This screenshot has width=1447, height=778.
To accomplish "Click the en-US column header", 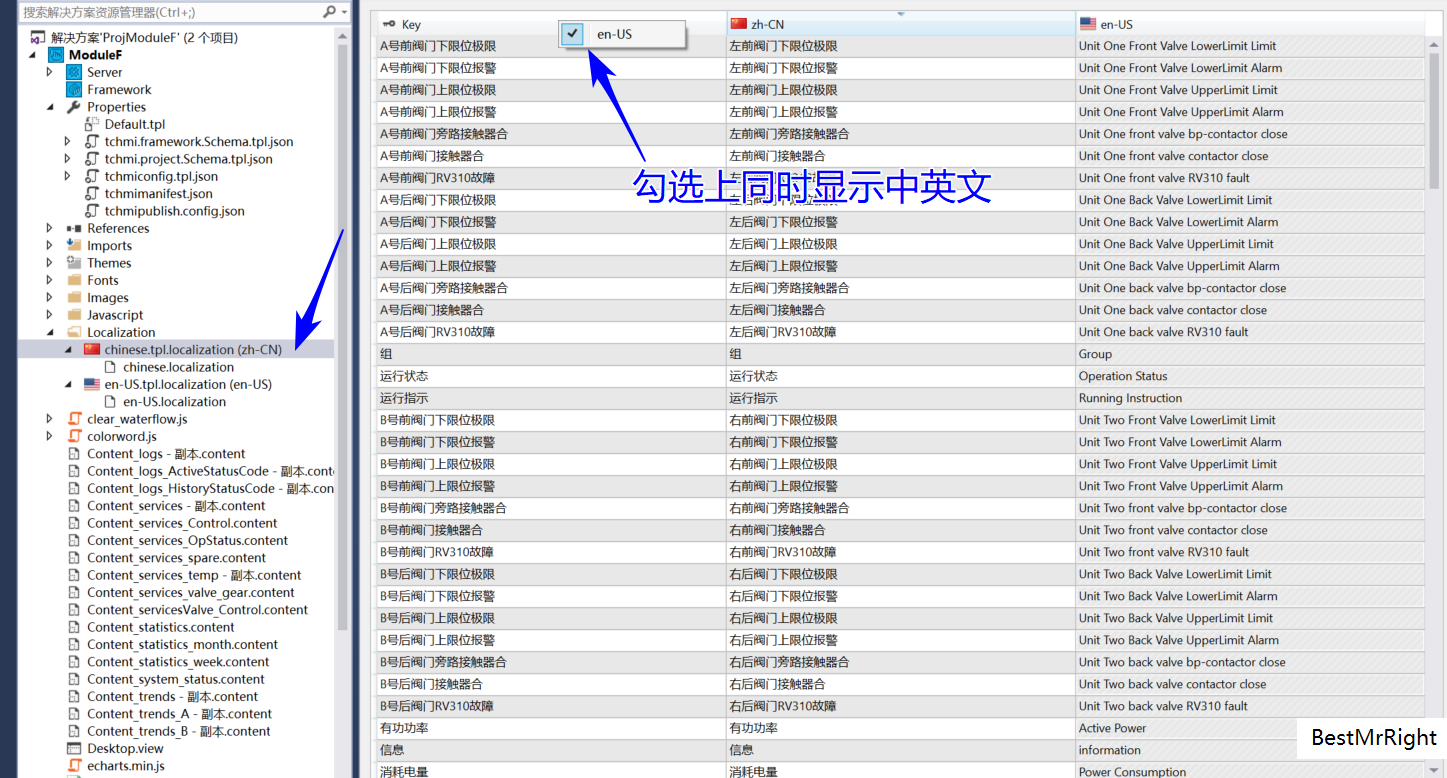I will pos(1250,24).
